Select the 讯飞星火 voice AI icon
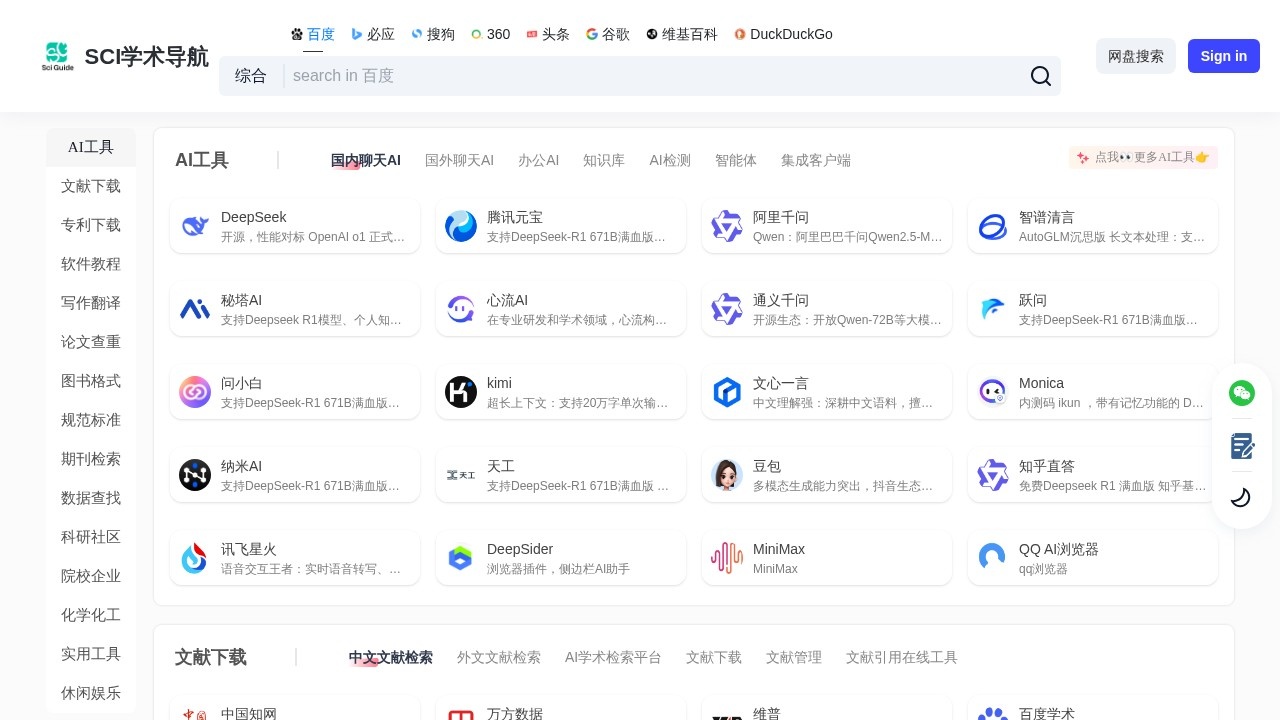Image resolution: width=1280 pixels, height=720 pixels. coord(195,557)
